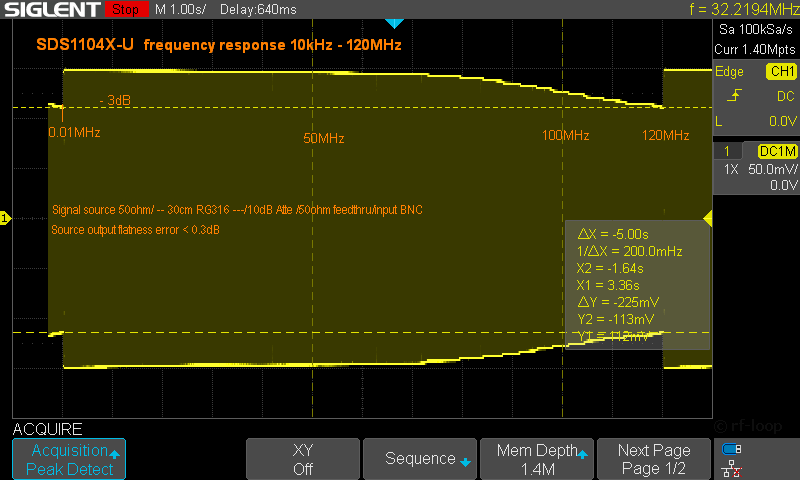Viewport: 800px width, 480px height.
Task: Click the rising edge slope icon
Action: (734, 95)
